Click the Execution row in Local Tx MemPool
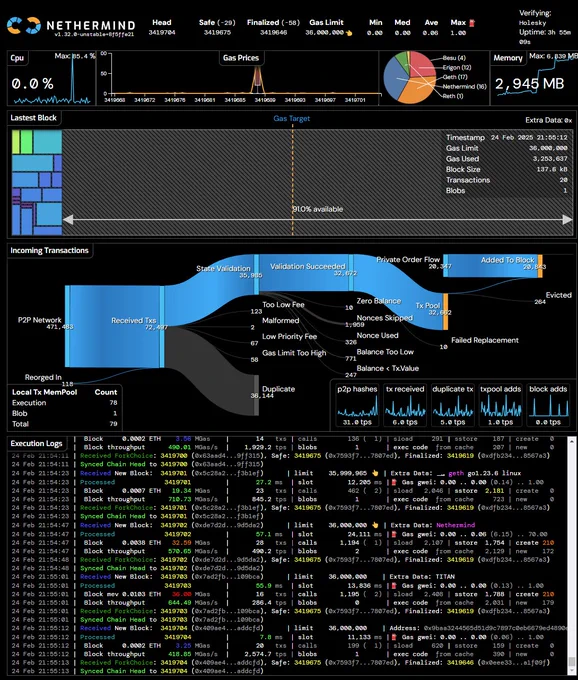Screen dimensions: 578x680 (64, 403)
